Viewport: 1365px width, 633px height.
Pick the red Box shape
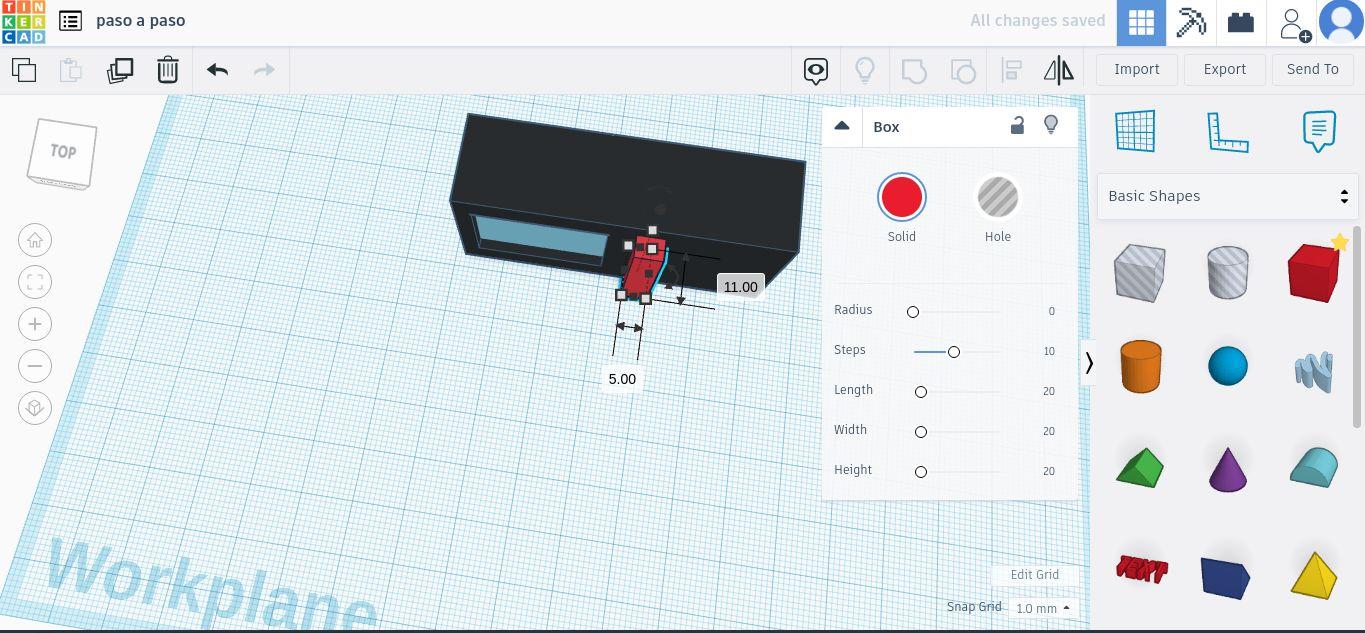[x=1313, y=272]
